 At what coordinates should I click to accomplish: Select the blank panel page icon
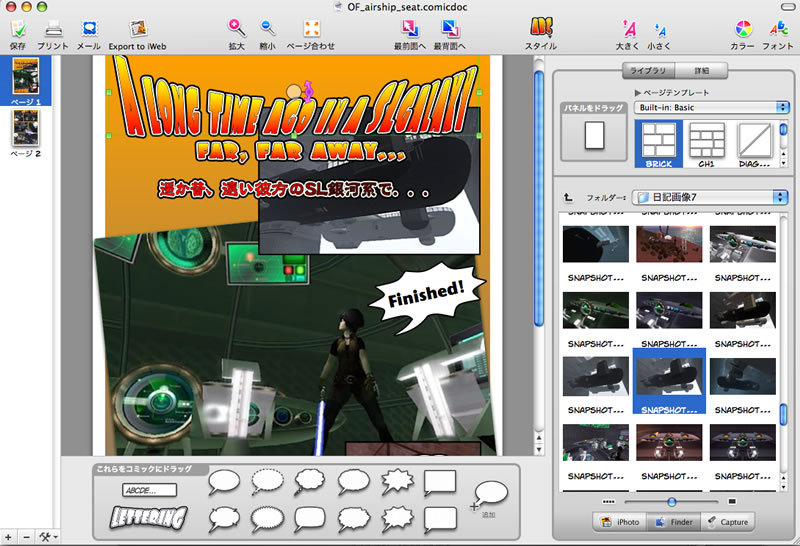594,135
